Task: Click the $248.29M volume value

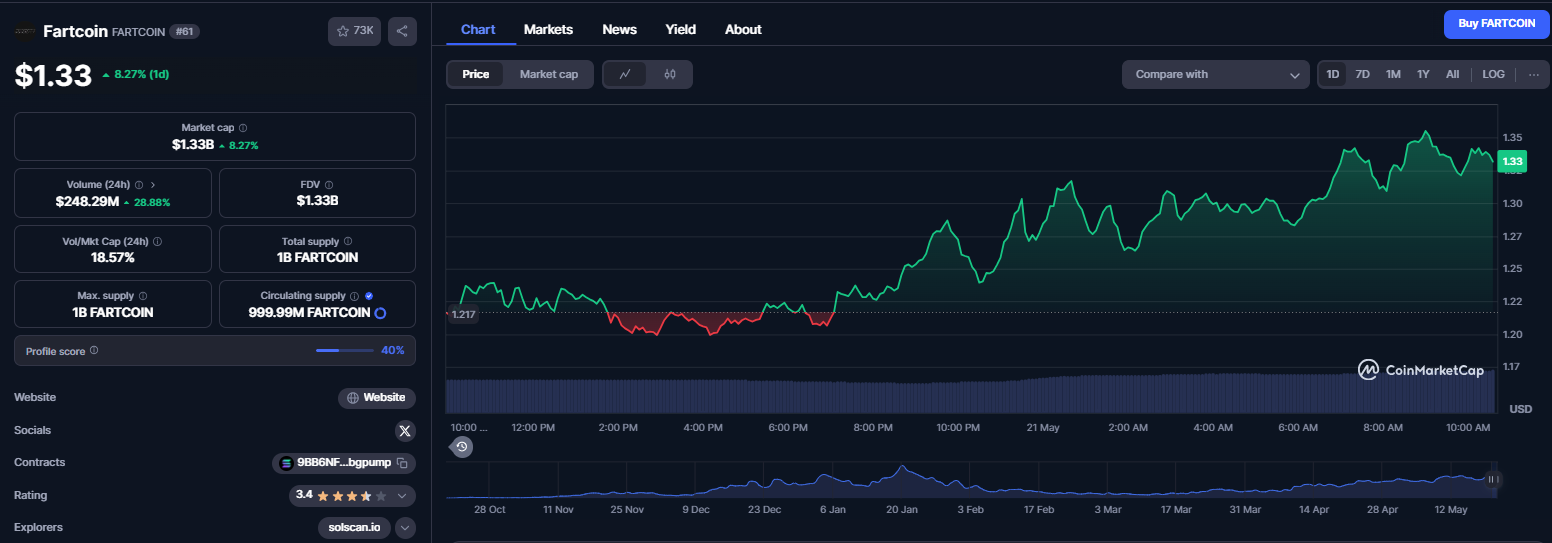Action: 87,202
